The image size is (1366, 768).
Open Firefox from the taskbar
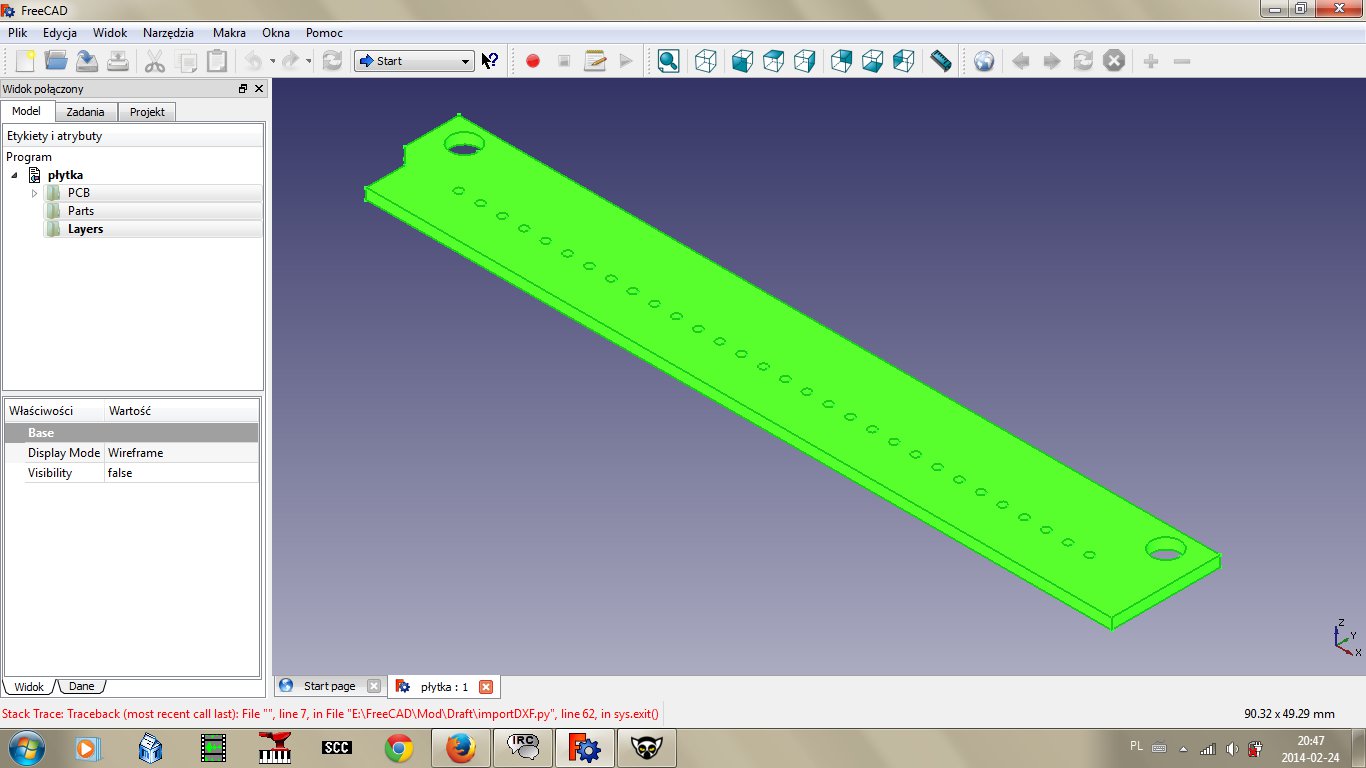pos(460,747)
